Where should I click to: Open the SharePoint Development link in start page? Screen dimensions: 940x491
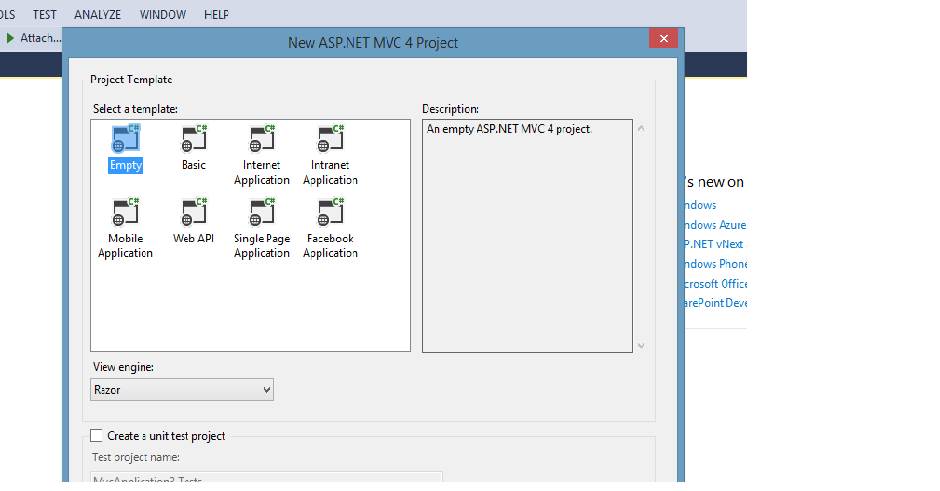(x=716, y=303)
